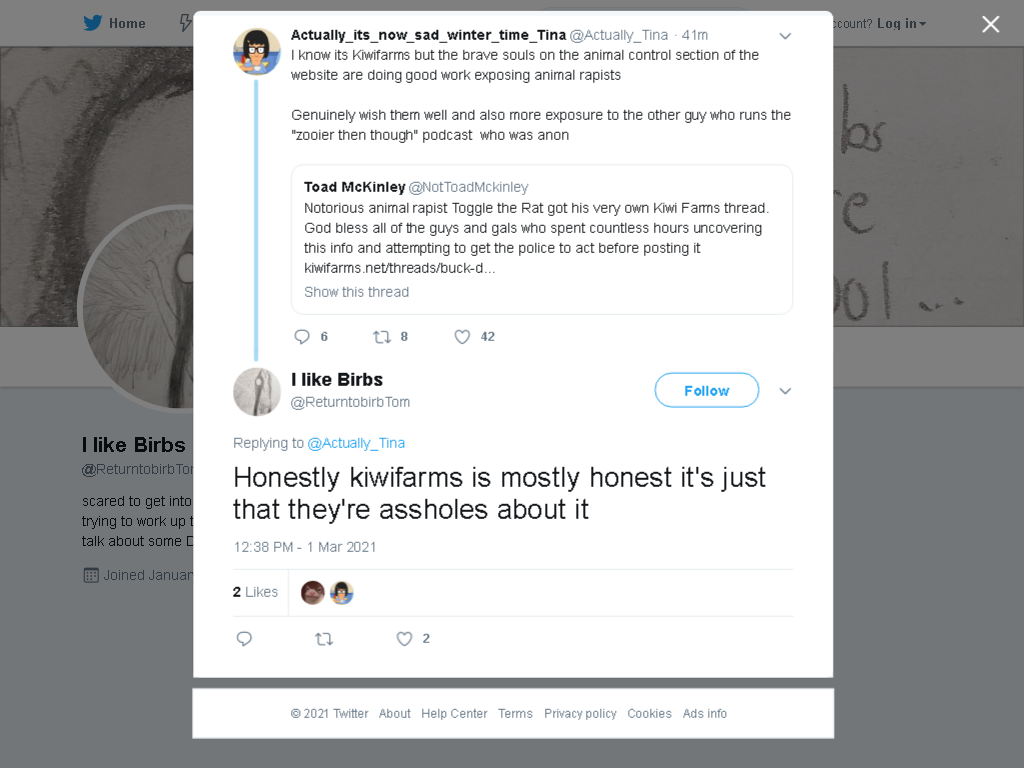1024x768 pixels.
Task: Retweet the I like Birbs reply
Action: pos(324,639)
